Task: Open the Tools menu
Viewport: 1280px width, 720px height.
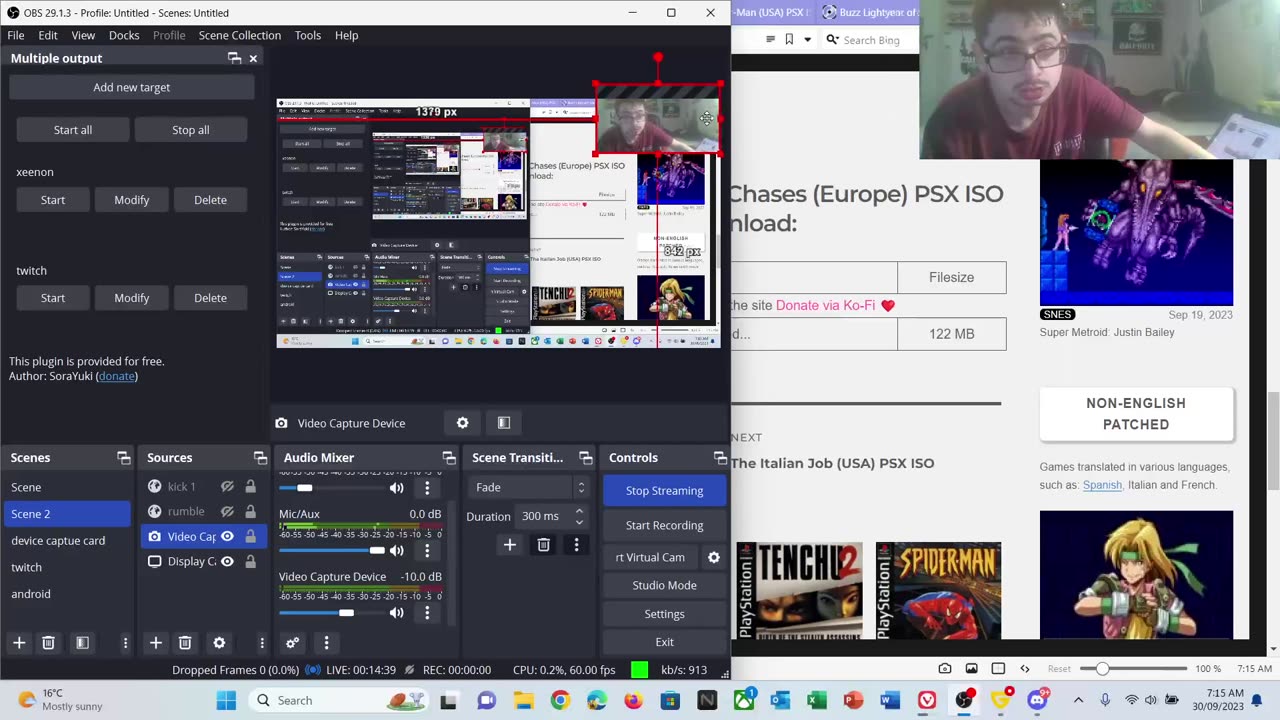Action: (308, 35)
